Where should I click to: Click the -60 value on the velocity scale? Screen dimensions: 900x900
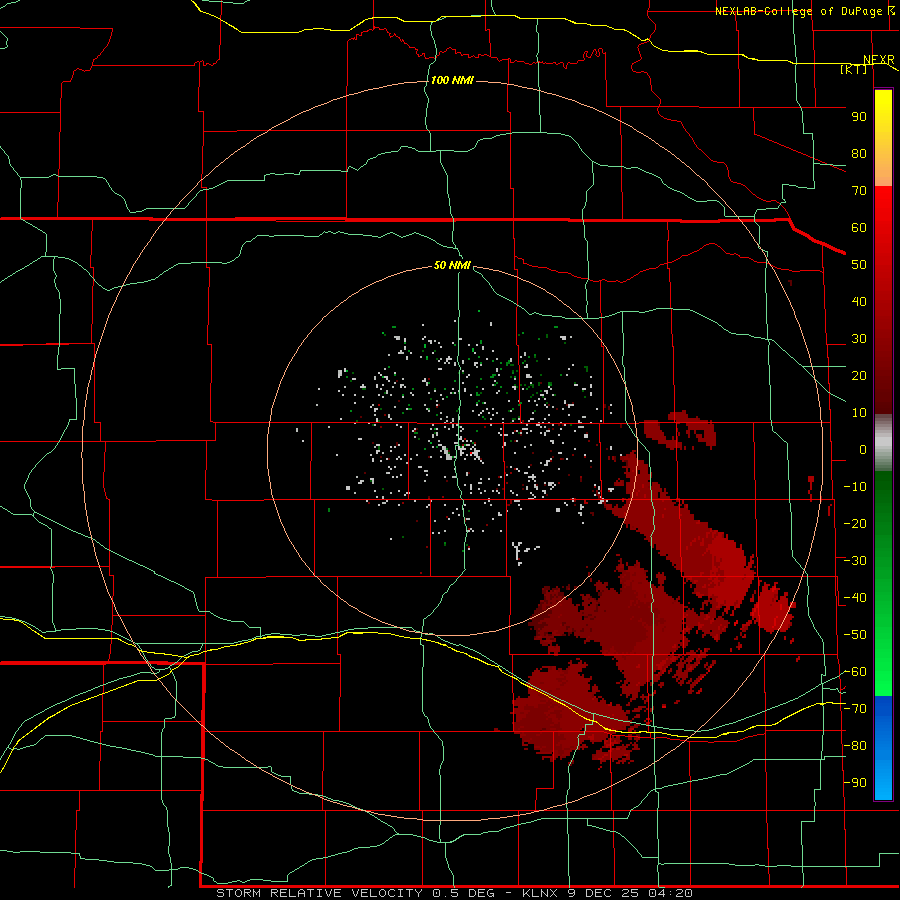[x=855, y=672]
